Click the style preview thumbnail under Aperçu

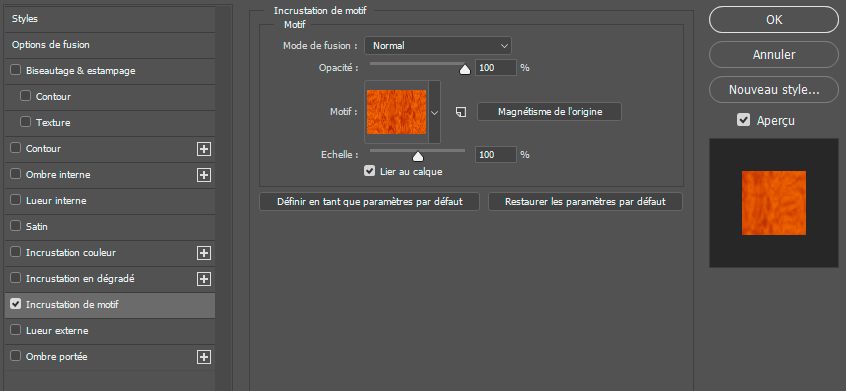[x=774, y=203]
